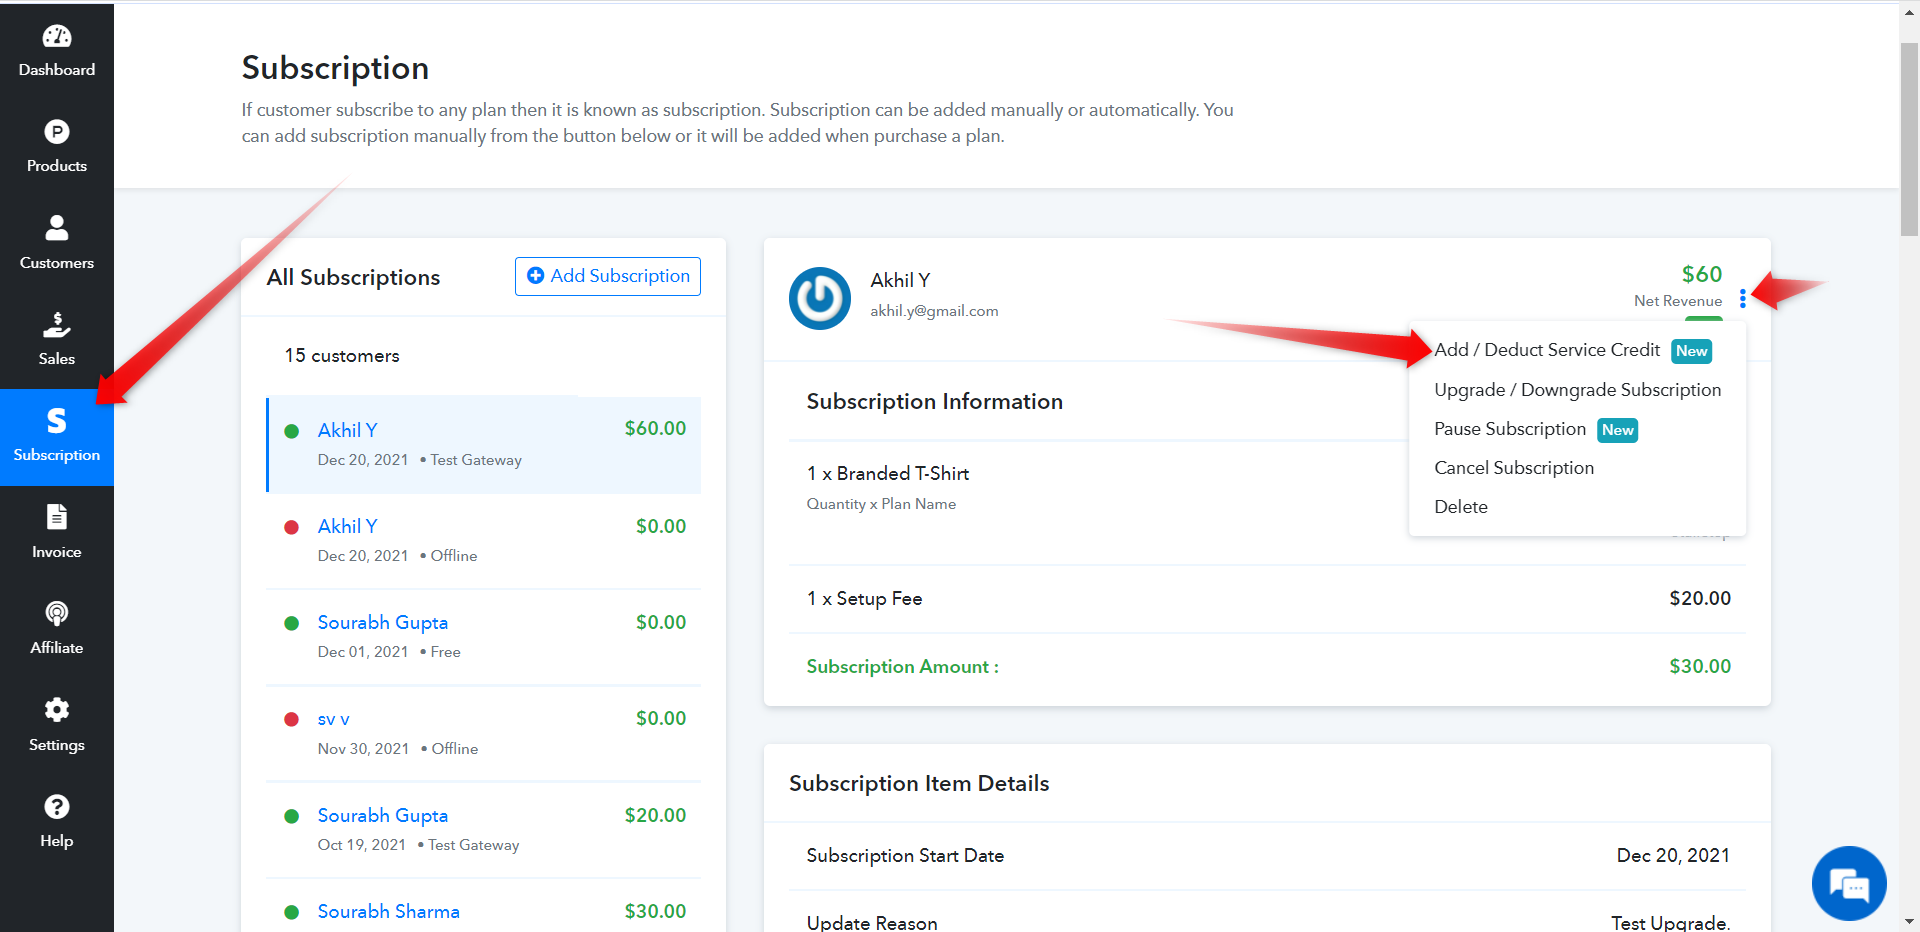1920x932 pixels.
Task: Click the Add Subscription button
Action: [x=608, y=276]
